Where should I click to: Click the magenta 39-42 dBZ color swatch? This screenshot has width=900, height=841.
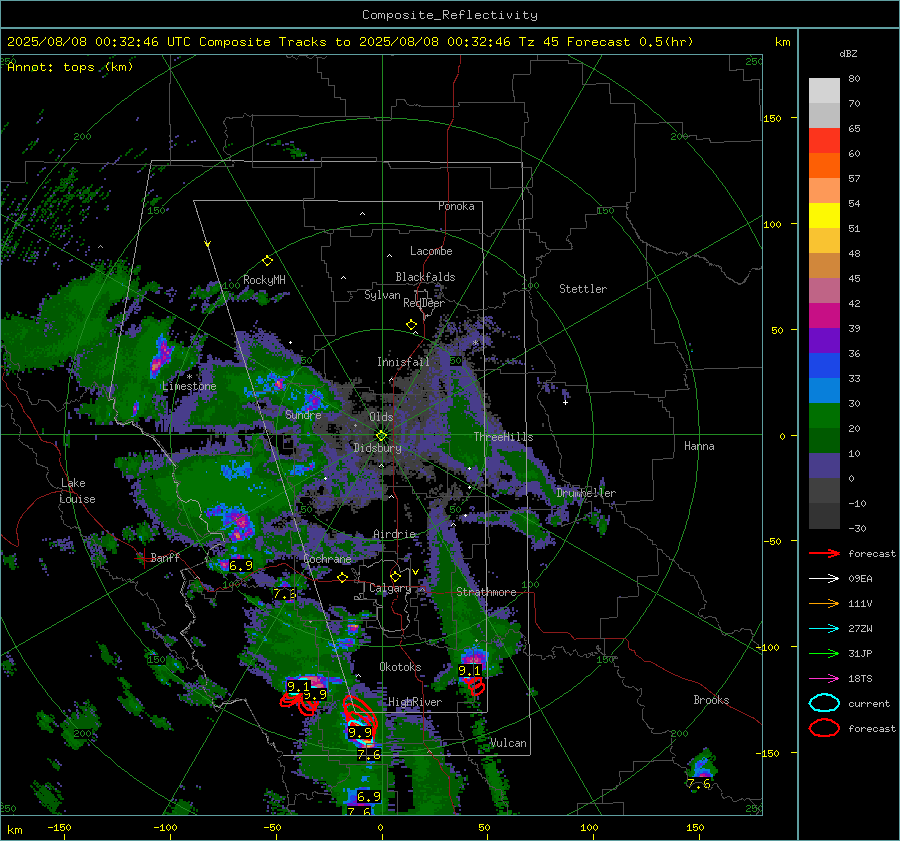[x=824, y=316]
